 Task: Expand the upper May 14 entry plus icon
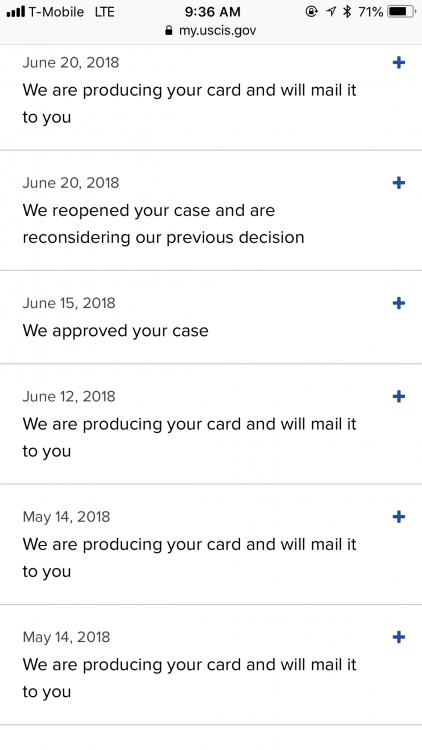tap(399, 517)
